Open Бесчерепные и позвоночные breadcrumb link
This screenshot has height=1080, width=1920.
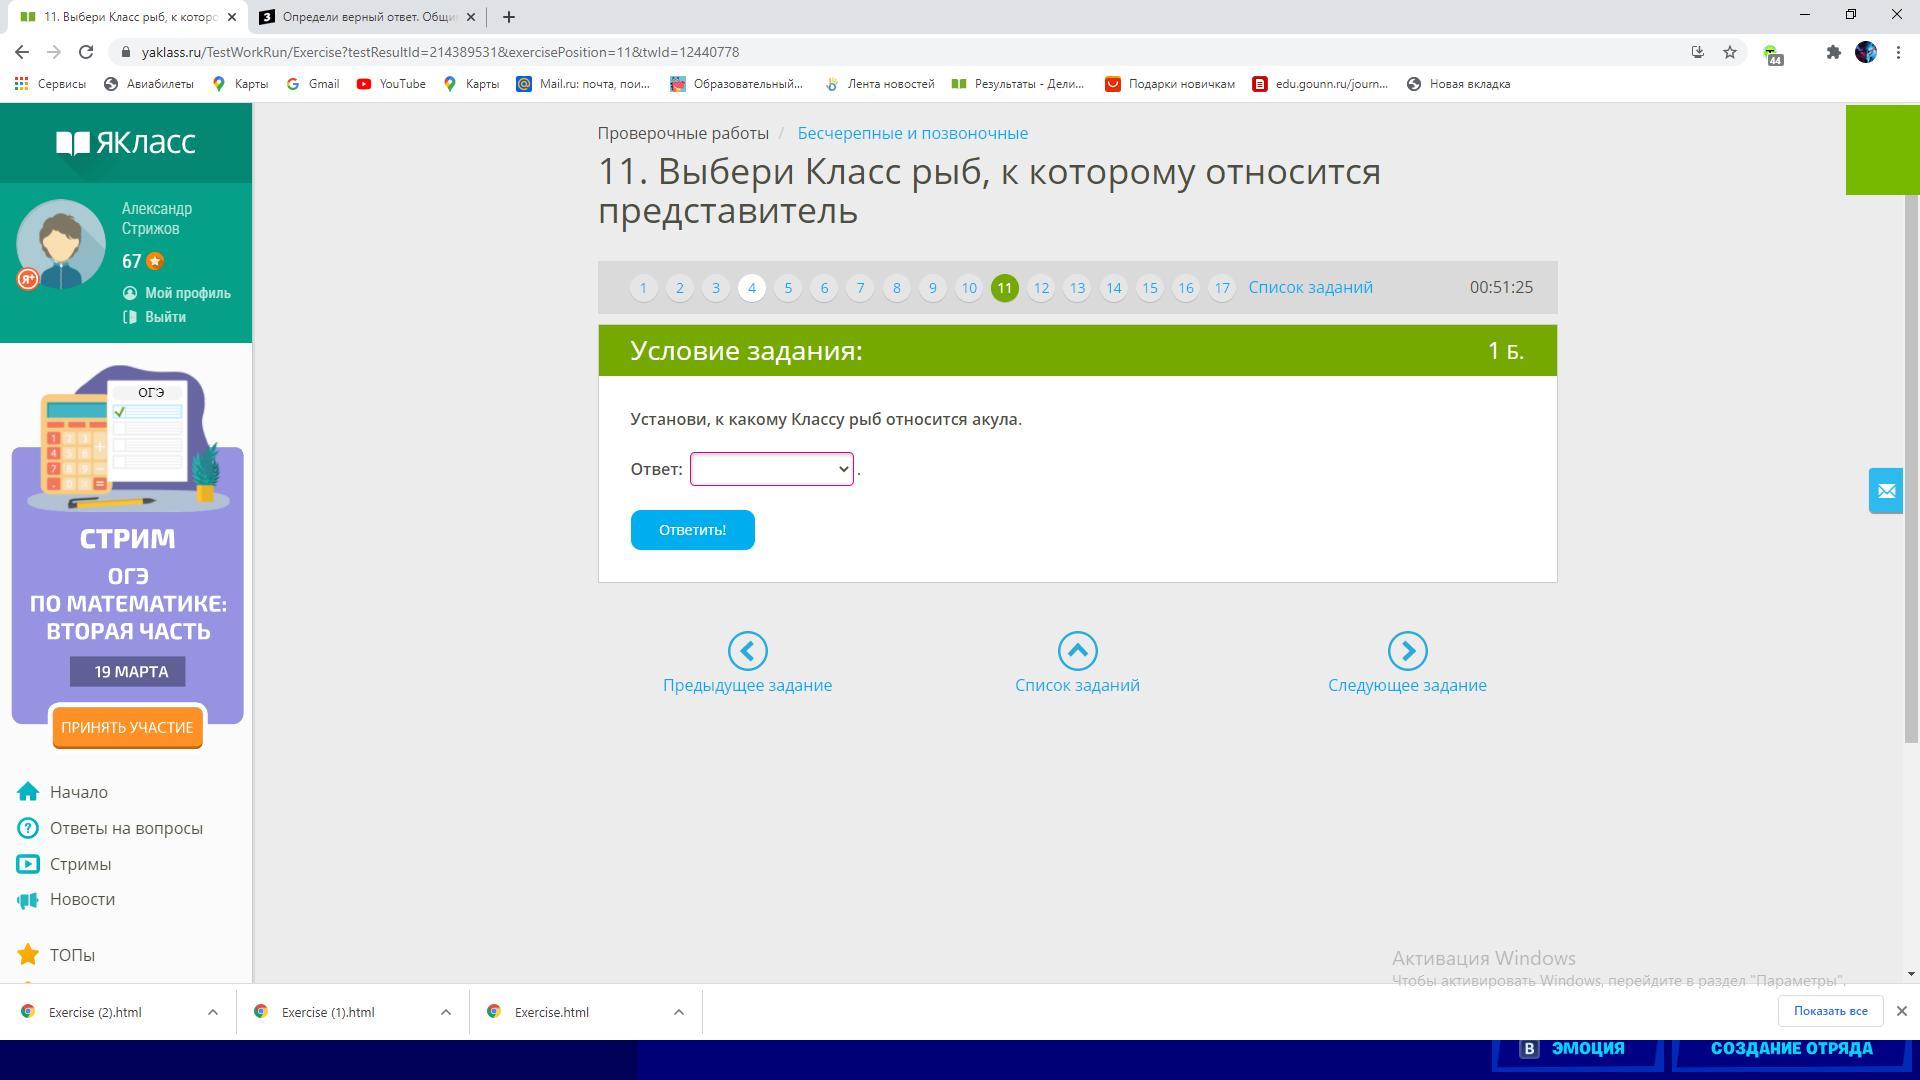pyautogui.click(x=912, y=133)
